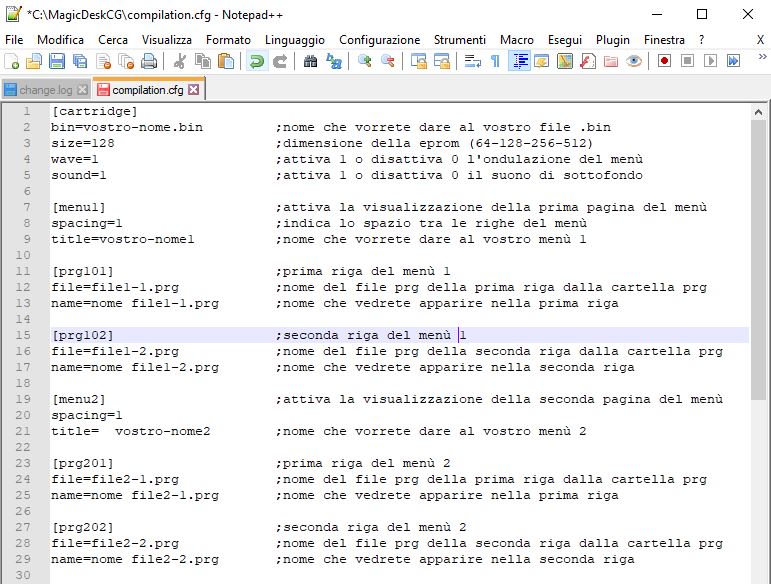This screenshot has width=771, height=584.
Task: Open the Visualizza menu
Action: (167, 40)
